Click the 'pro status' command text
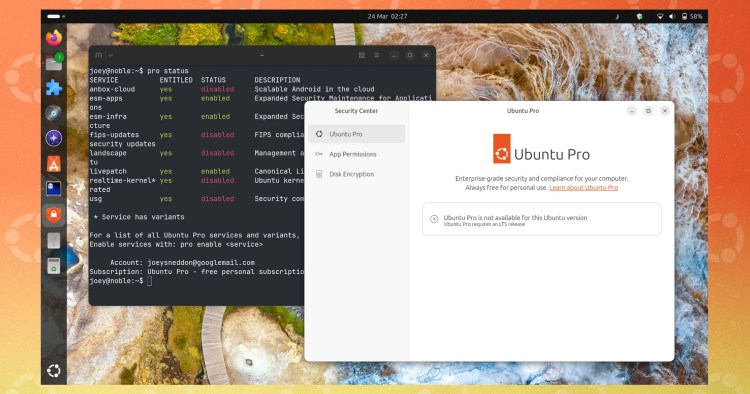This screenshot has width=750, height=394. tap(168, 71)
